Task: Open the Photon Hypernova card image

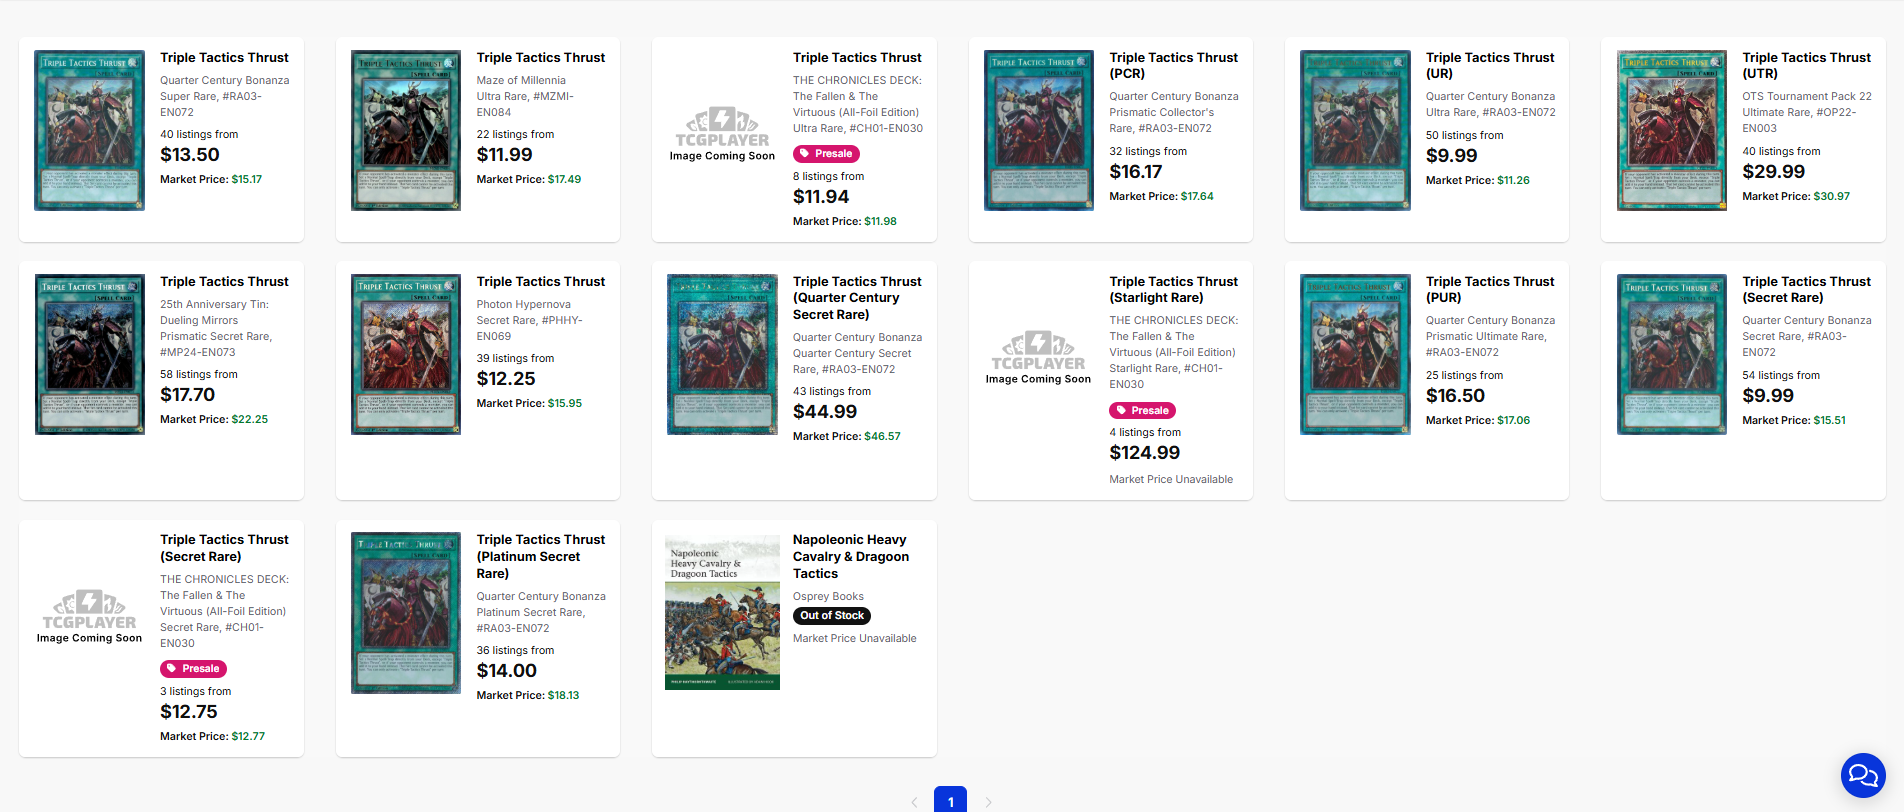Action: tap(406, 354)
